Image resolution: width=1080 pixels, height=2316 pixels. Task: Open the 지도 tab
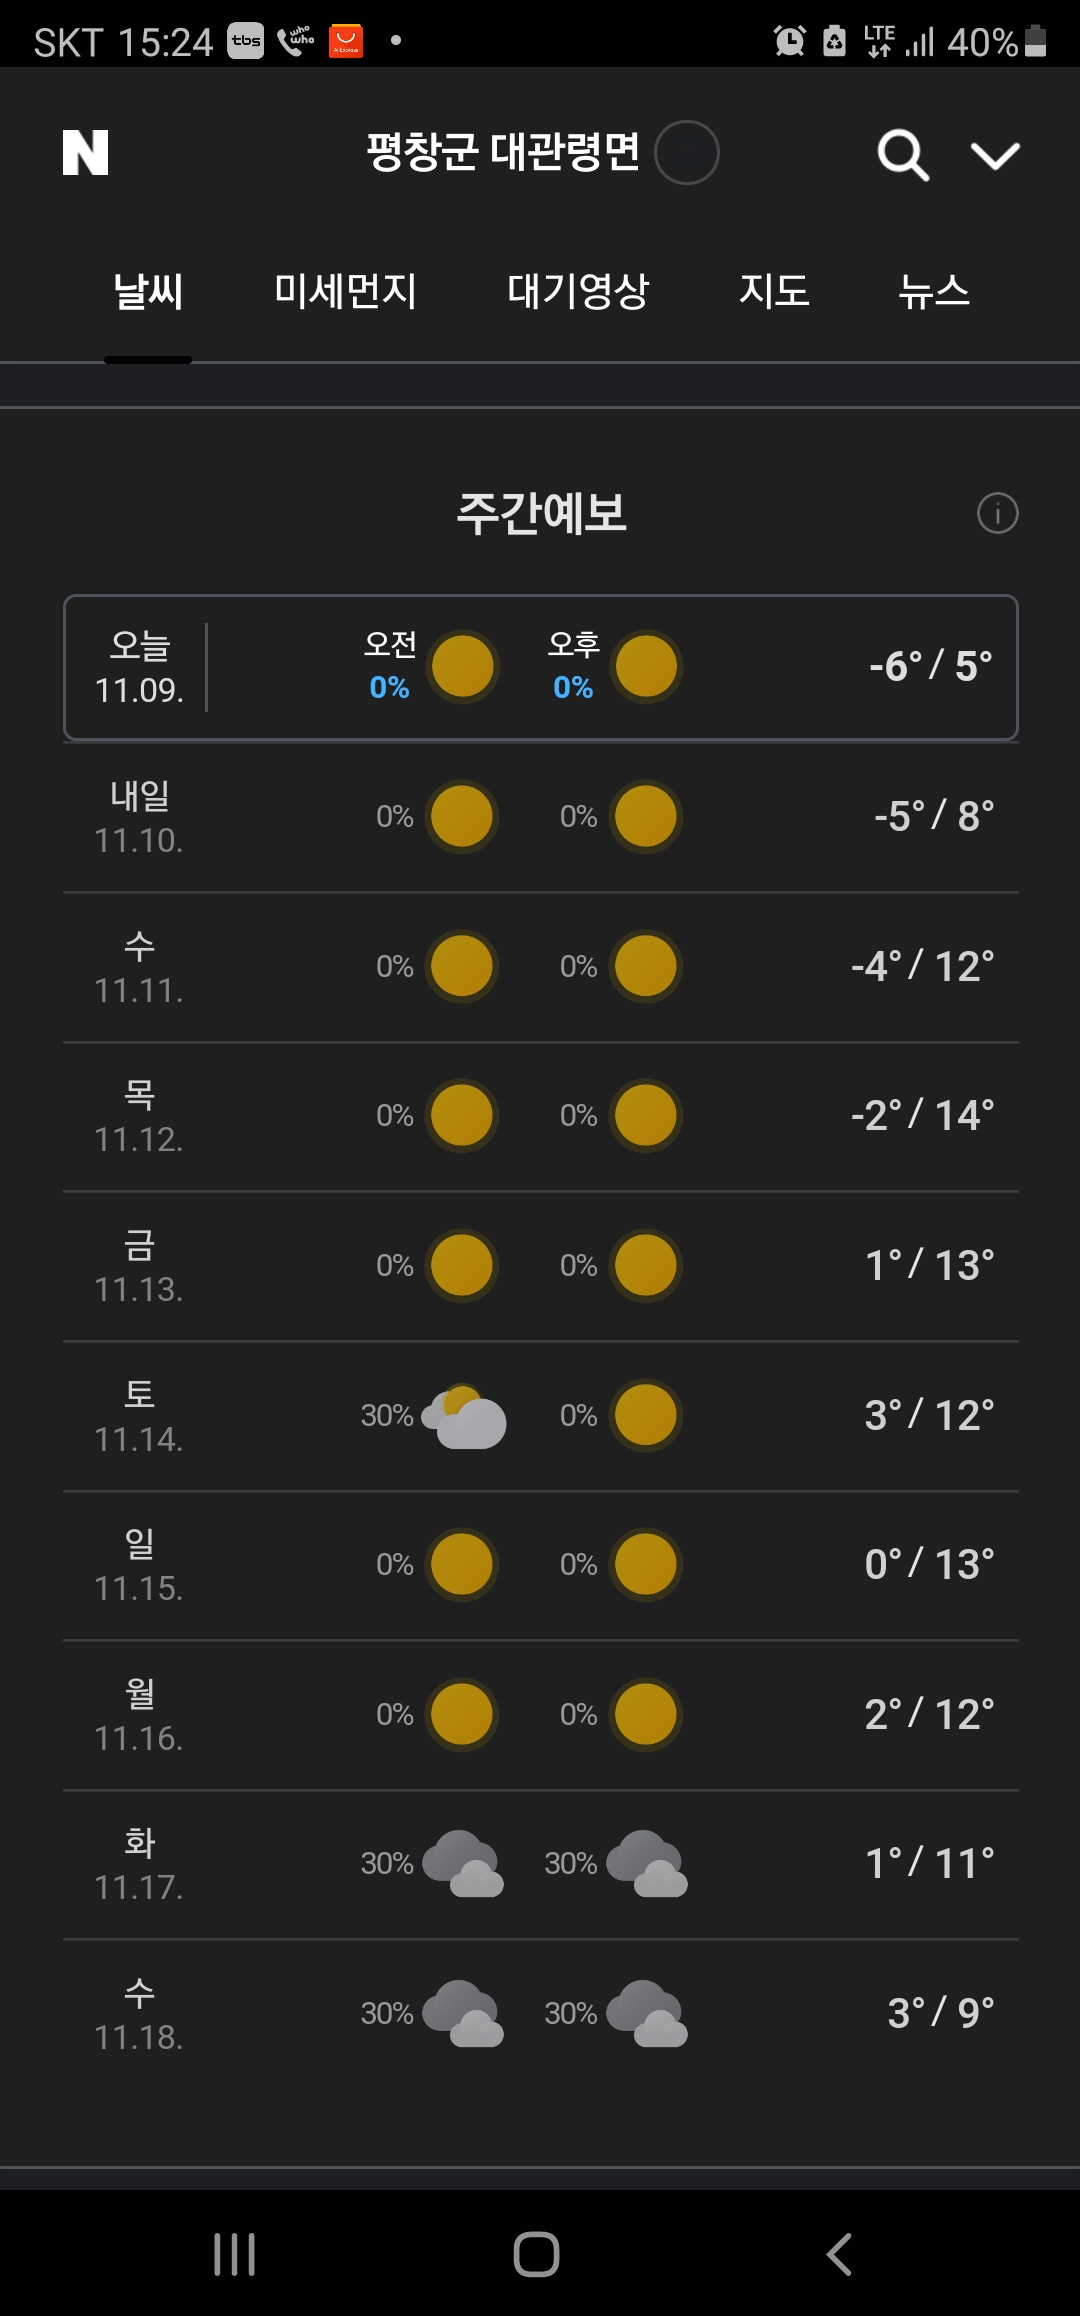pos(774,291)
